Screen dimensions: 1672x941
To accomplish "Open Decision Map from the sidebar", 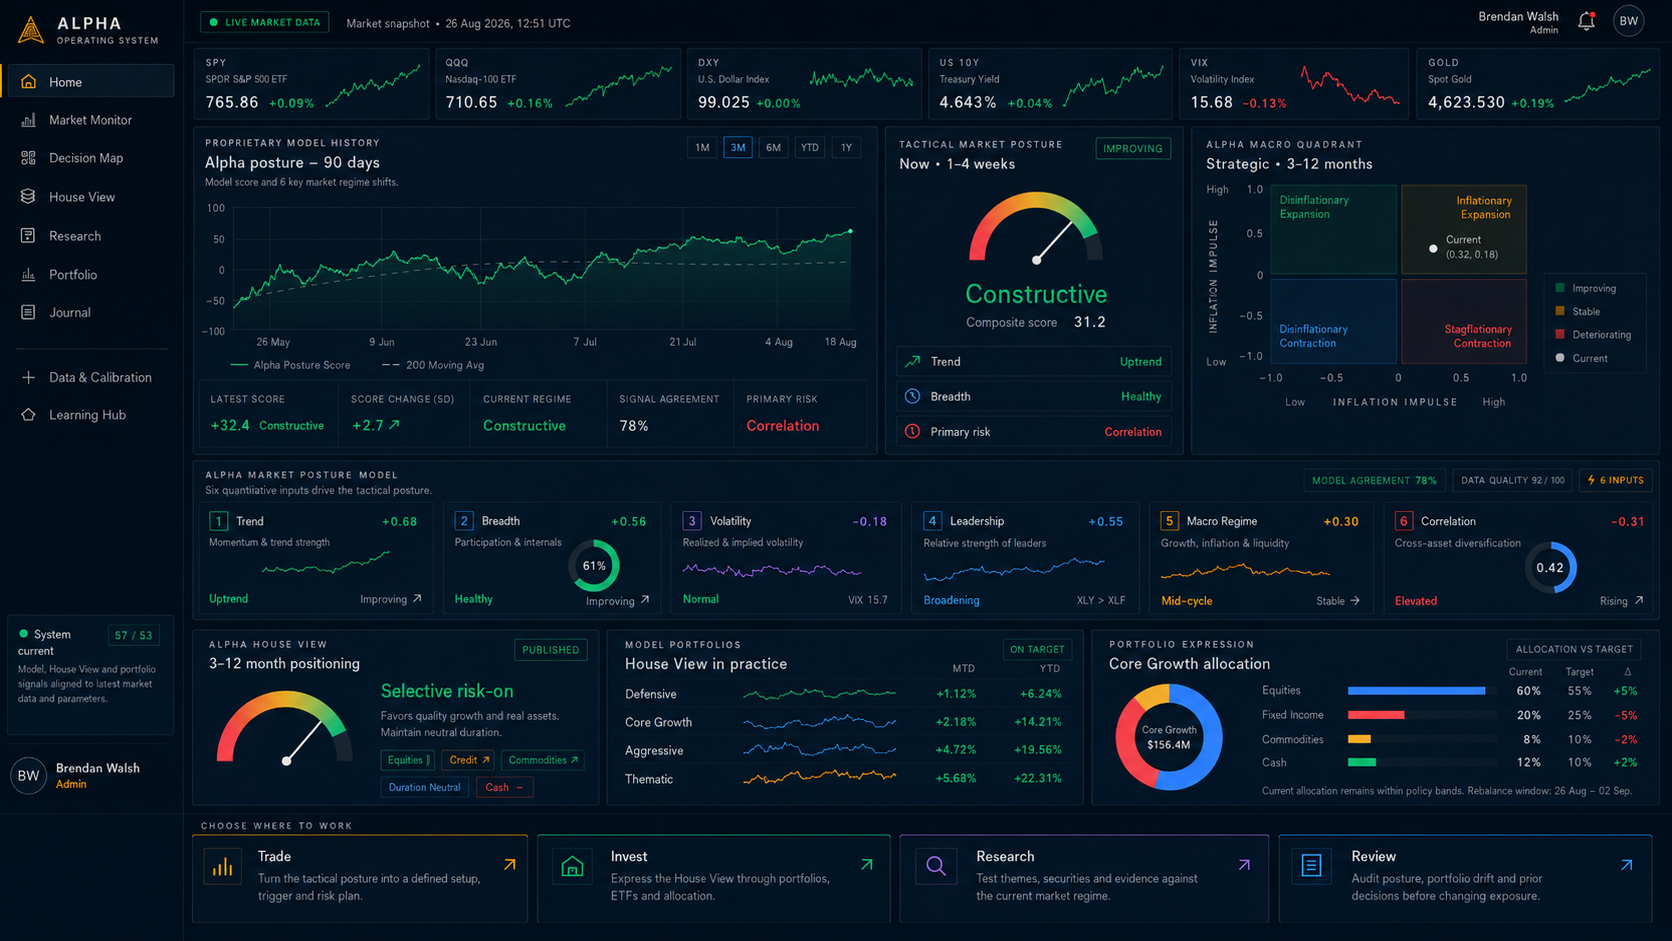I will point(88,158).
